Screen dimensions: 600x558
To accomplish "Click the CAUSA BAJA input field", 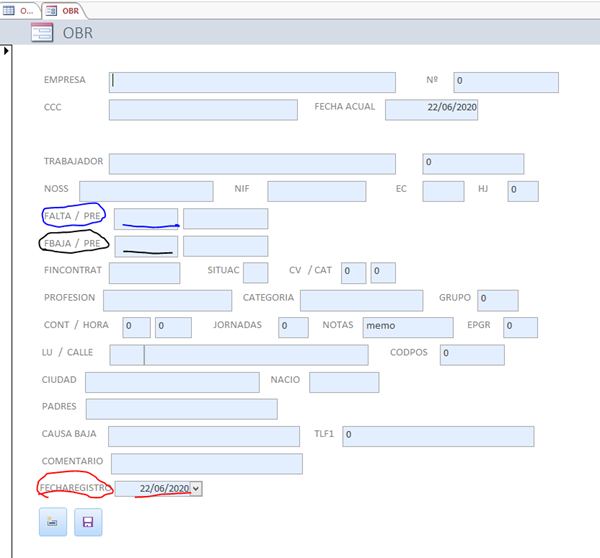I will (x=204, y=436).
